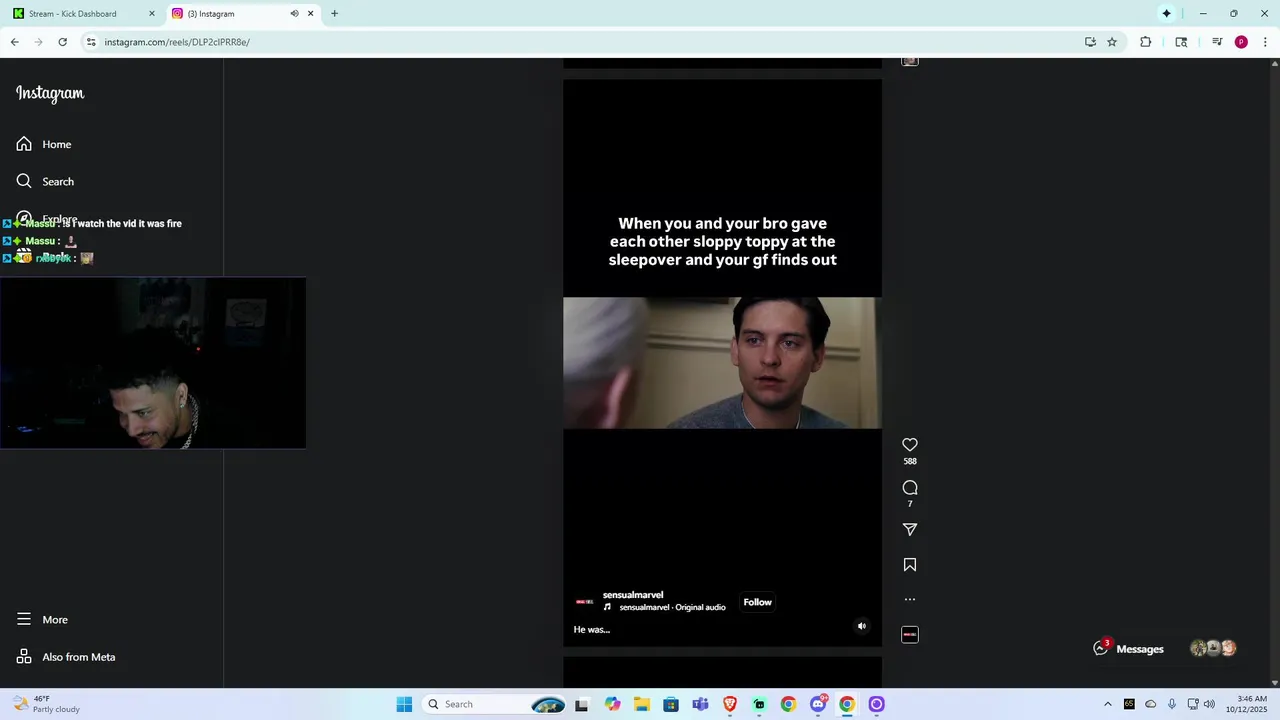This screenshot has width=1280, height=720.
Task: Open Chrome three-dot menu
Action: (1265, 42)
